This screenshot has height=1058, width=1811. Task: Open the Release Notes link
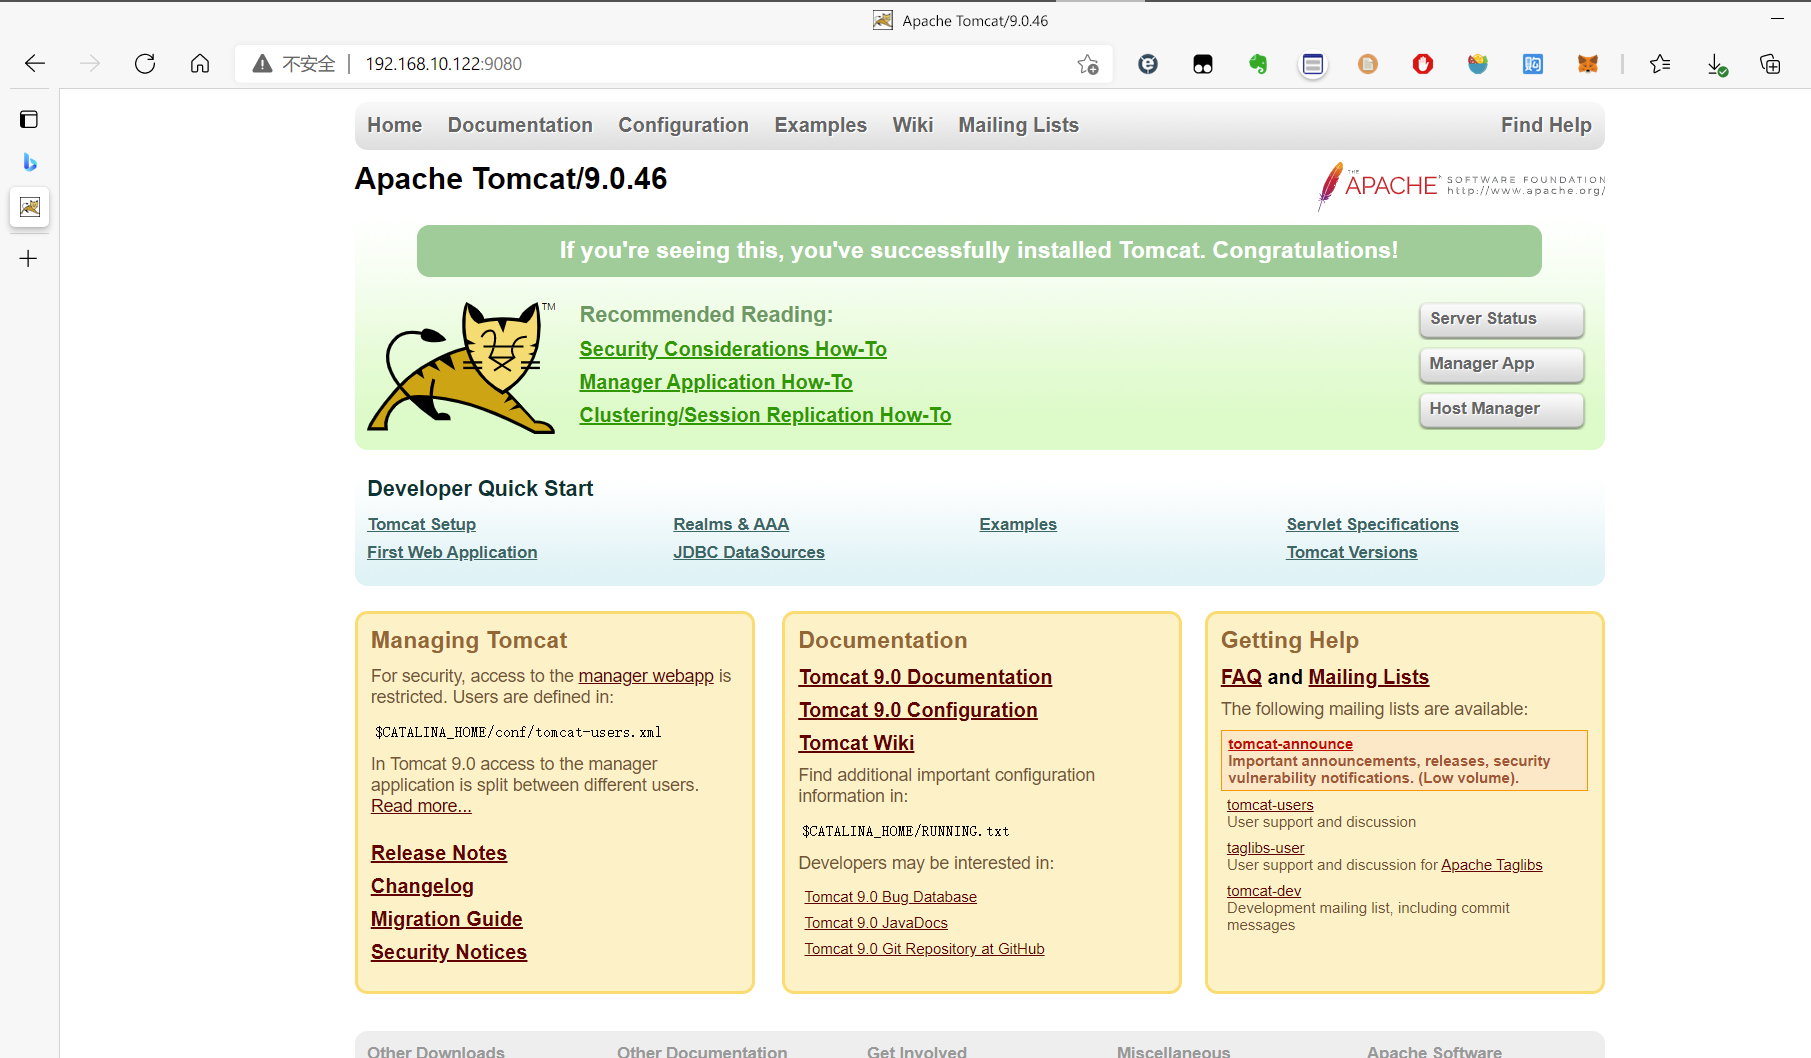pyautogui.click(x=439, y=853)
